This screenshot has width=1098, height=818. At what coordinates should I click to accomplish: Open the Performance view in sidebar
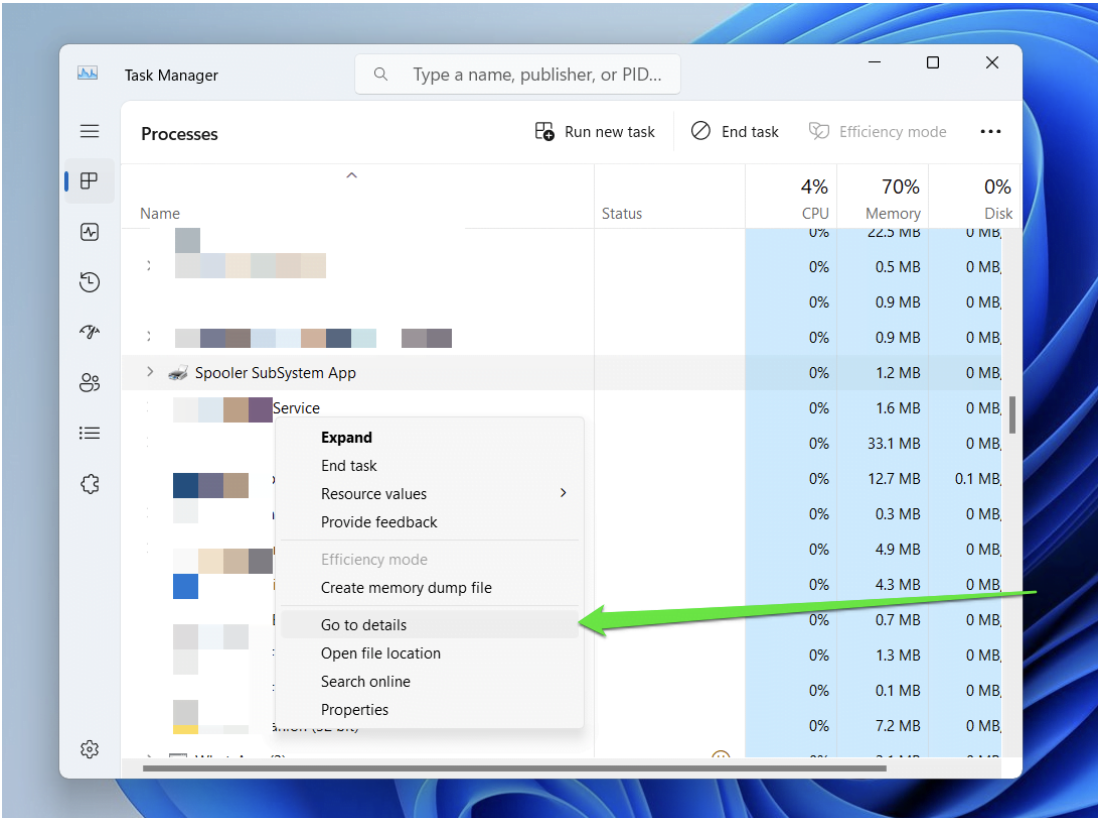coord(89,232)
